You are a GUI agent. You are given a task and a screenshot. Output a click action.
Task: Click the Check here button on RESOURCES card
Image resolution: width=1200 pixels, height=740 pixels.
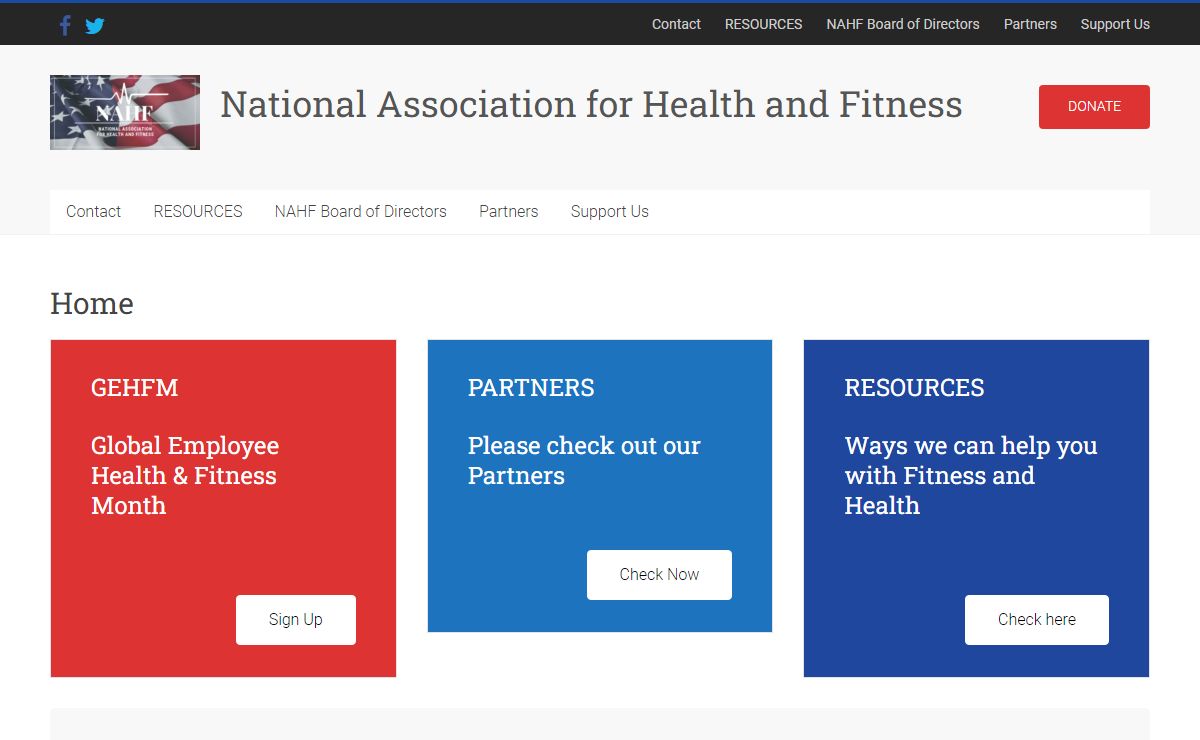point(1037,620)
